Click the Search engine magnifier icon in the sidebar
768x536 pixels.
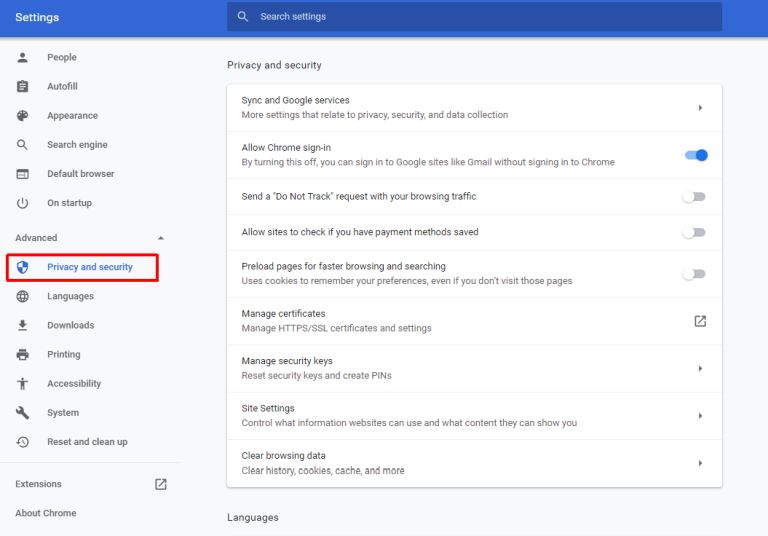click(22, 145)
